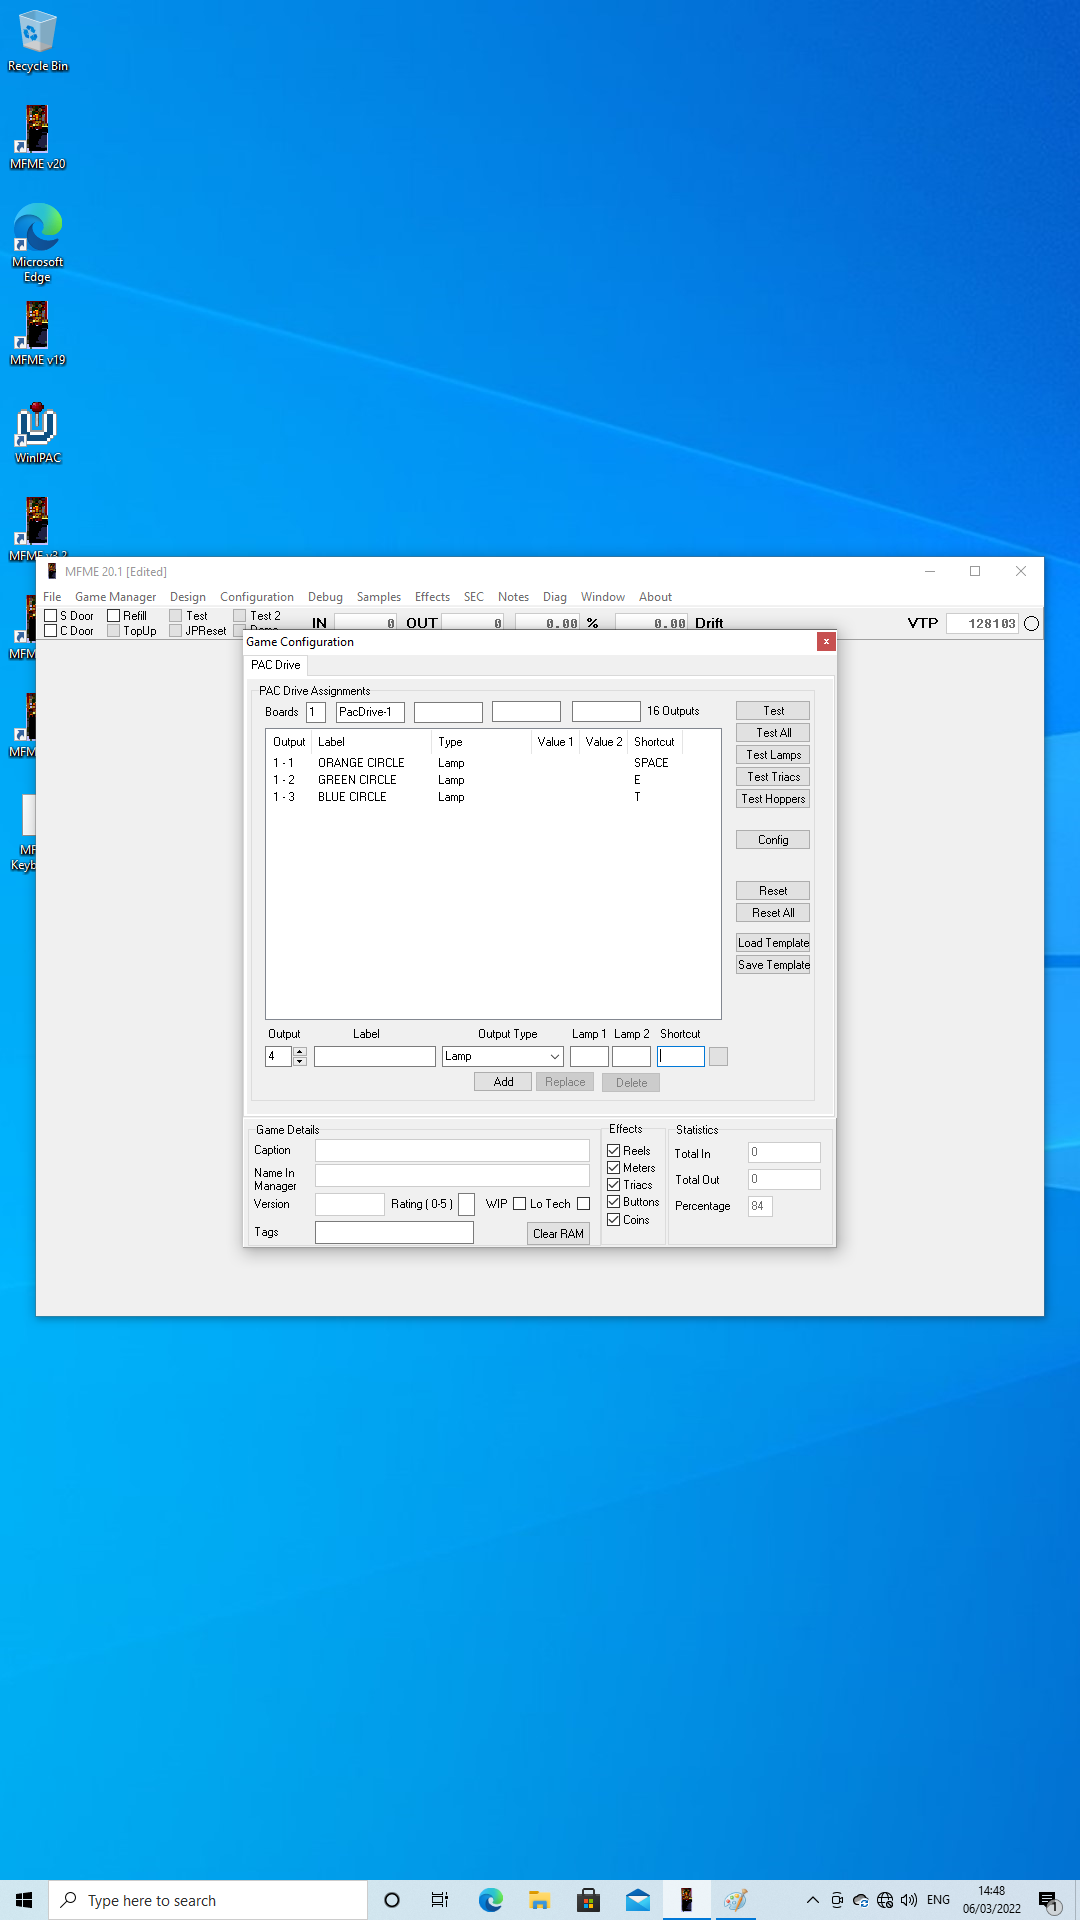Click the Caption input field
Viewport: 1080px width, 1920px height.
tap(452, 1151)
